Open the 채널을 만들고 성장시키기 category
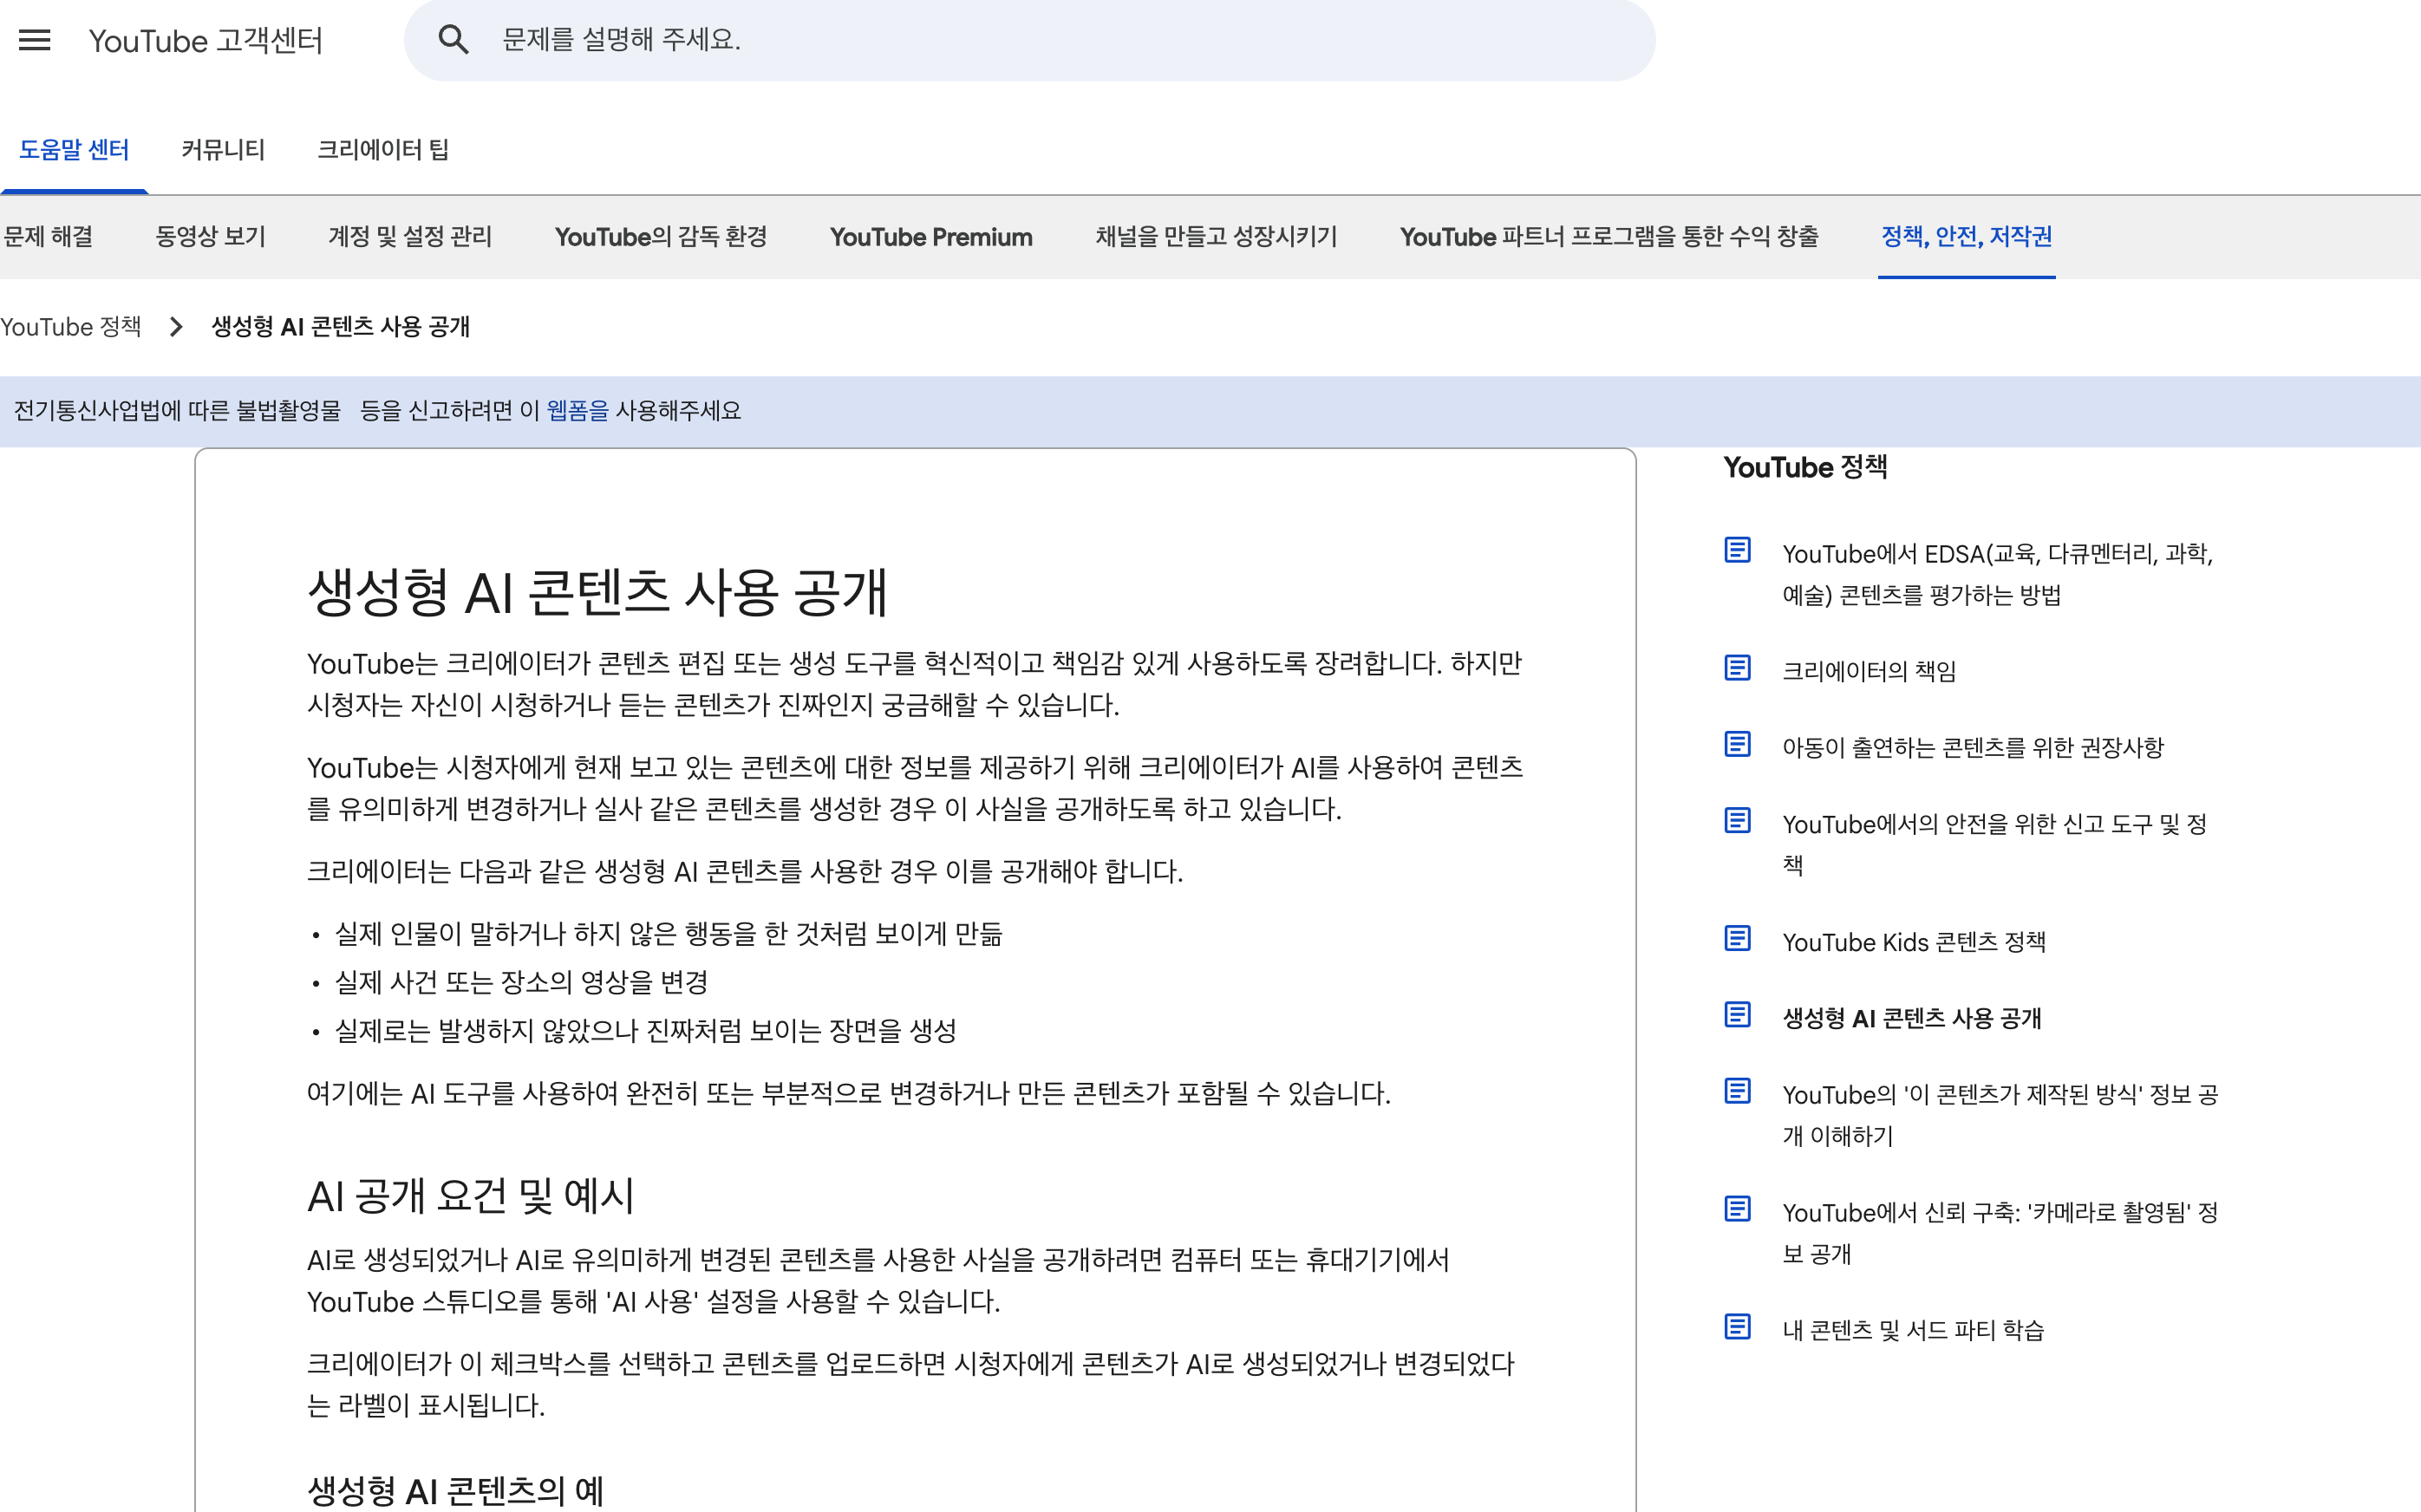The height and width of the screenshot is (1512, 2421). (1216, 237)
